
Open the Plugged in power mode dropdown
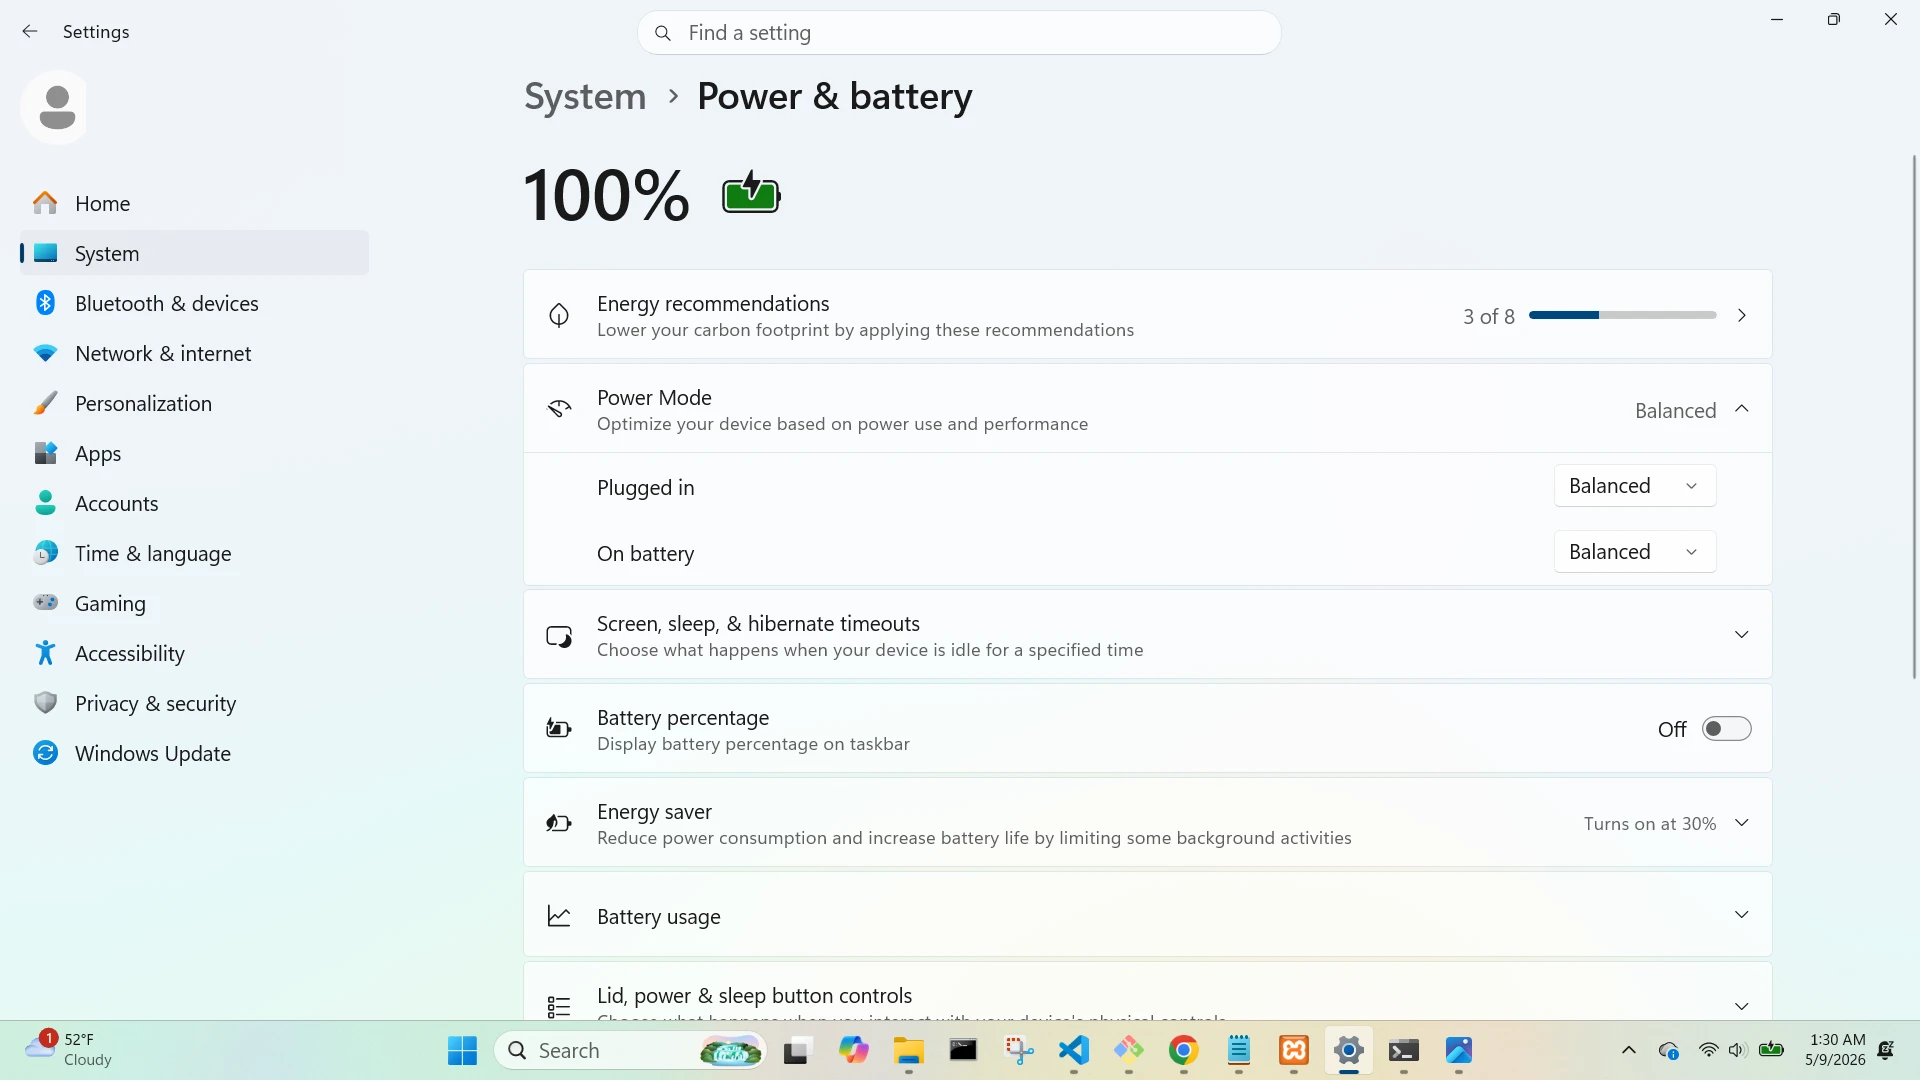(1635, 486)
